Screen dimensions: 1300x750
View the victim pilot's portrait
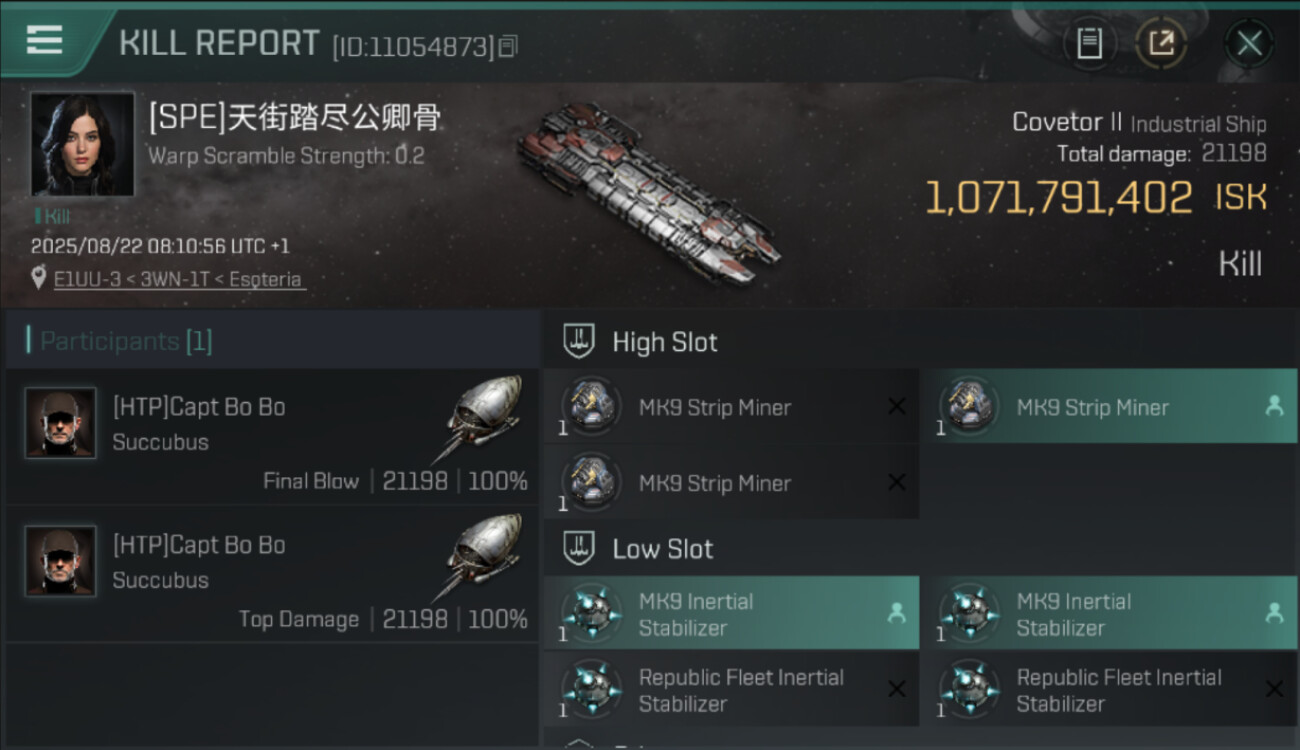82,144
